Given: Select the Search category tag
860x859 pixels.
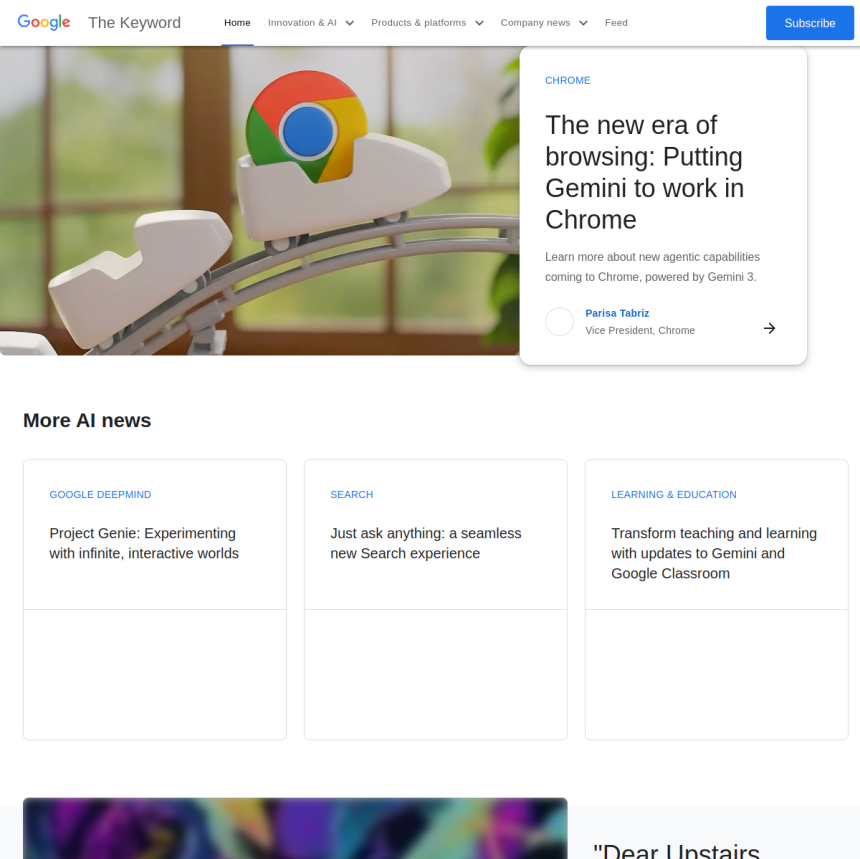Looking at the screenshot, I should [352, 495].
